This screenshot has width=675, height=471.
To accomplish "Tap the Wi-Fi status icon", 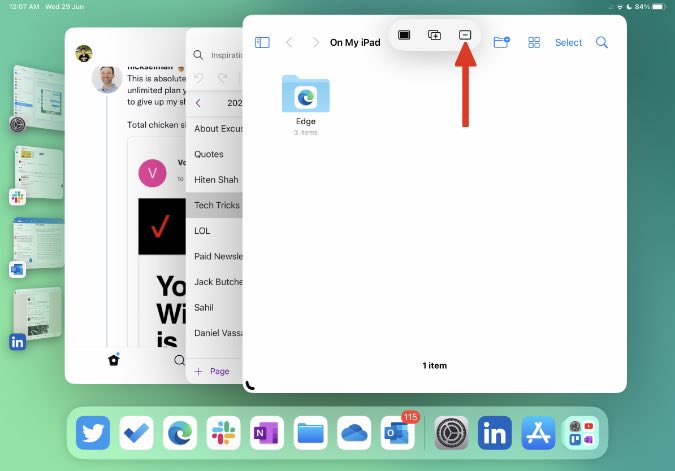I will [620, 7].
